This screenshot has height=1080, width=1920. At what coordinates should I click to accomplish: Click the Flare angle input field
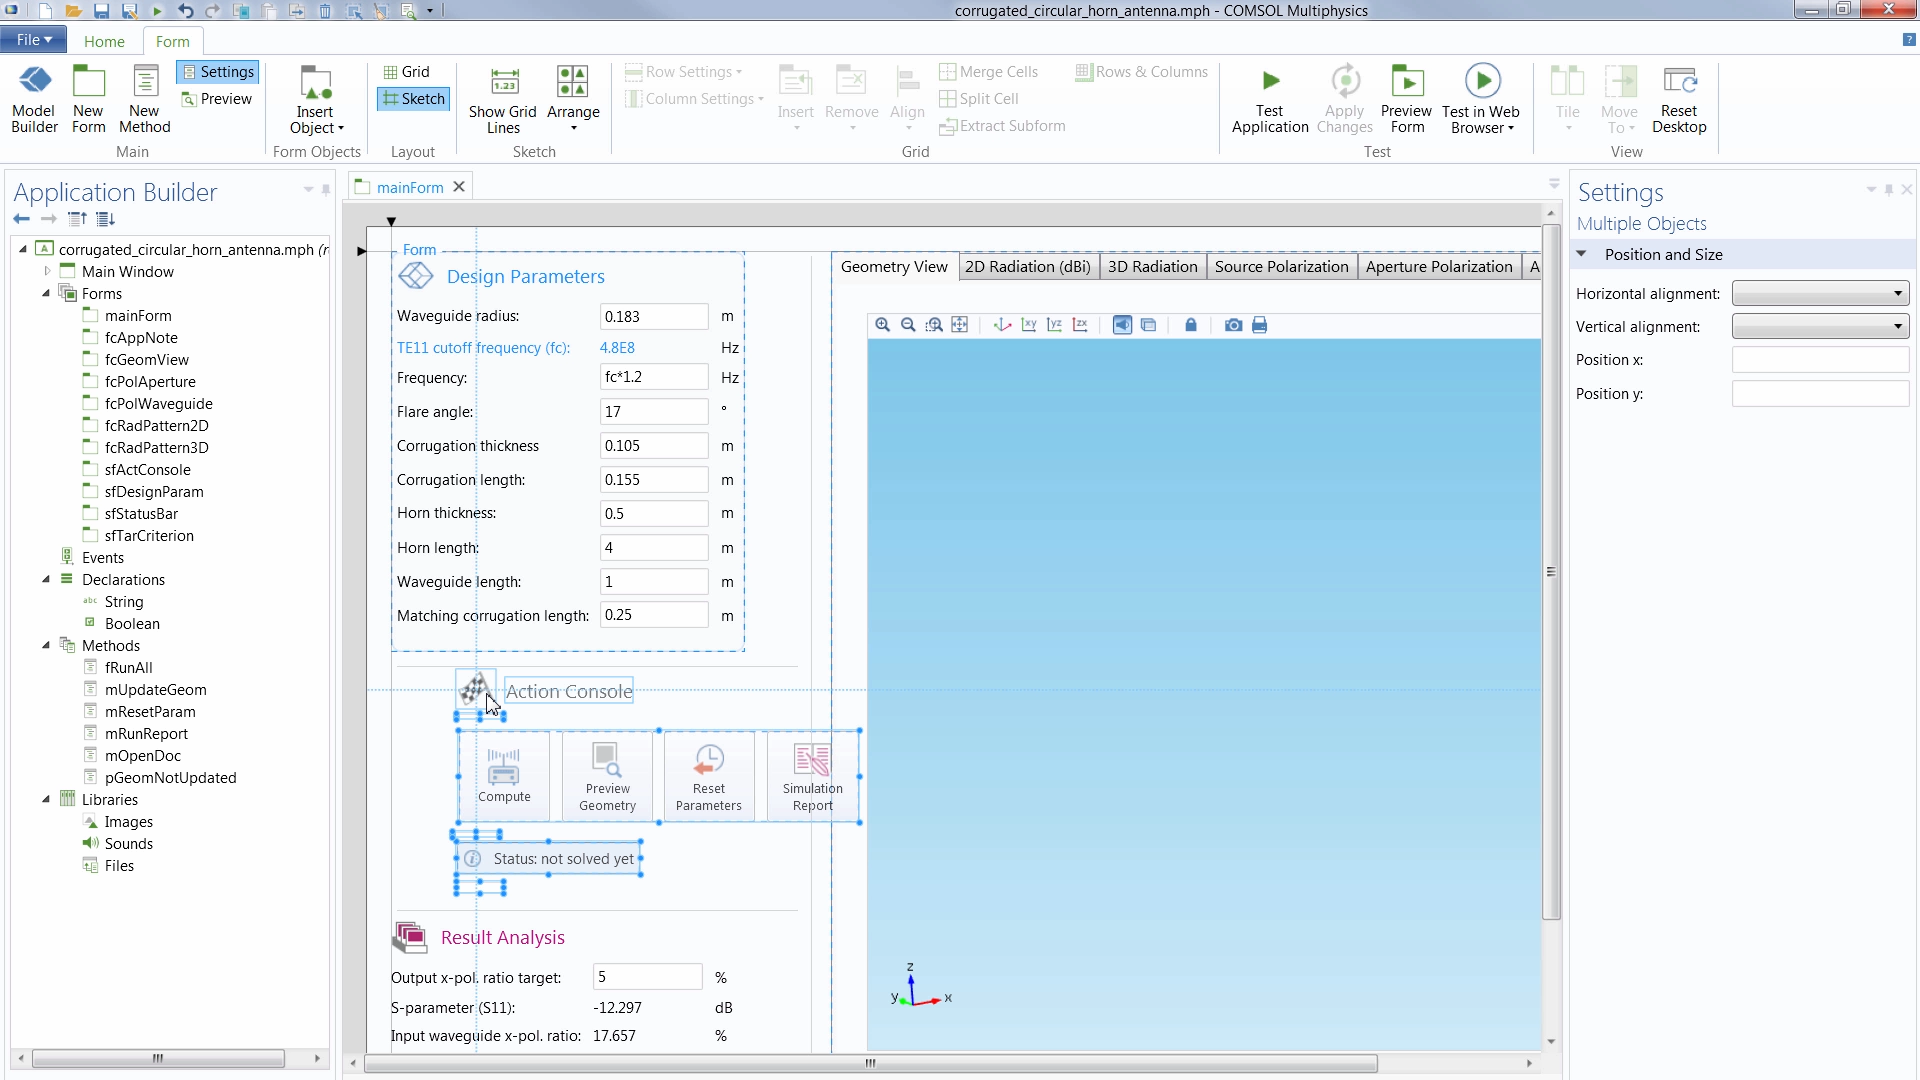tap(653, 412)
